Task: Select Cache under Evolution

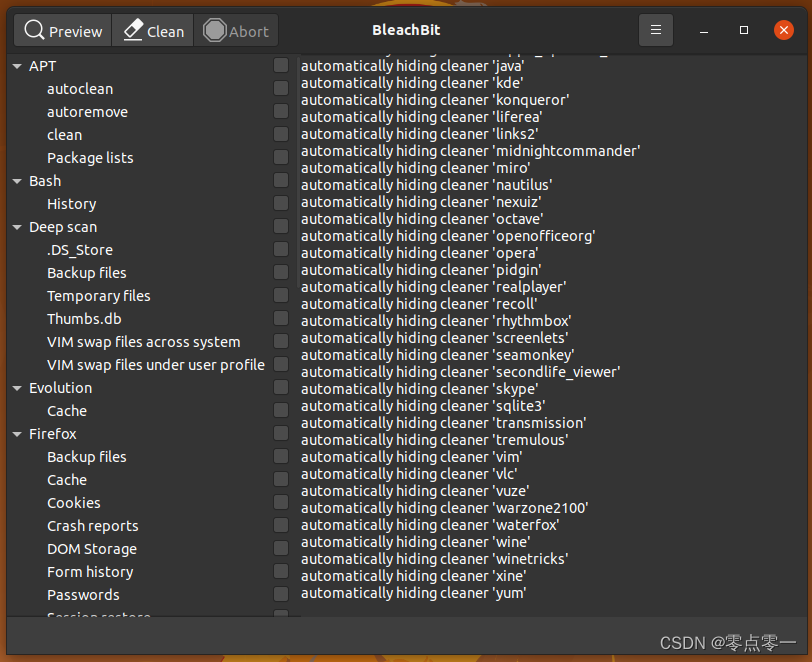Action: pyautogui.click(x=66, y=410)
